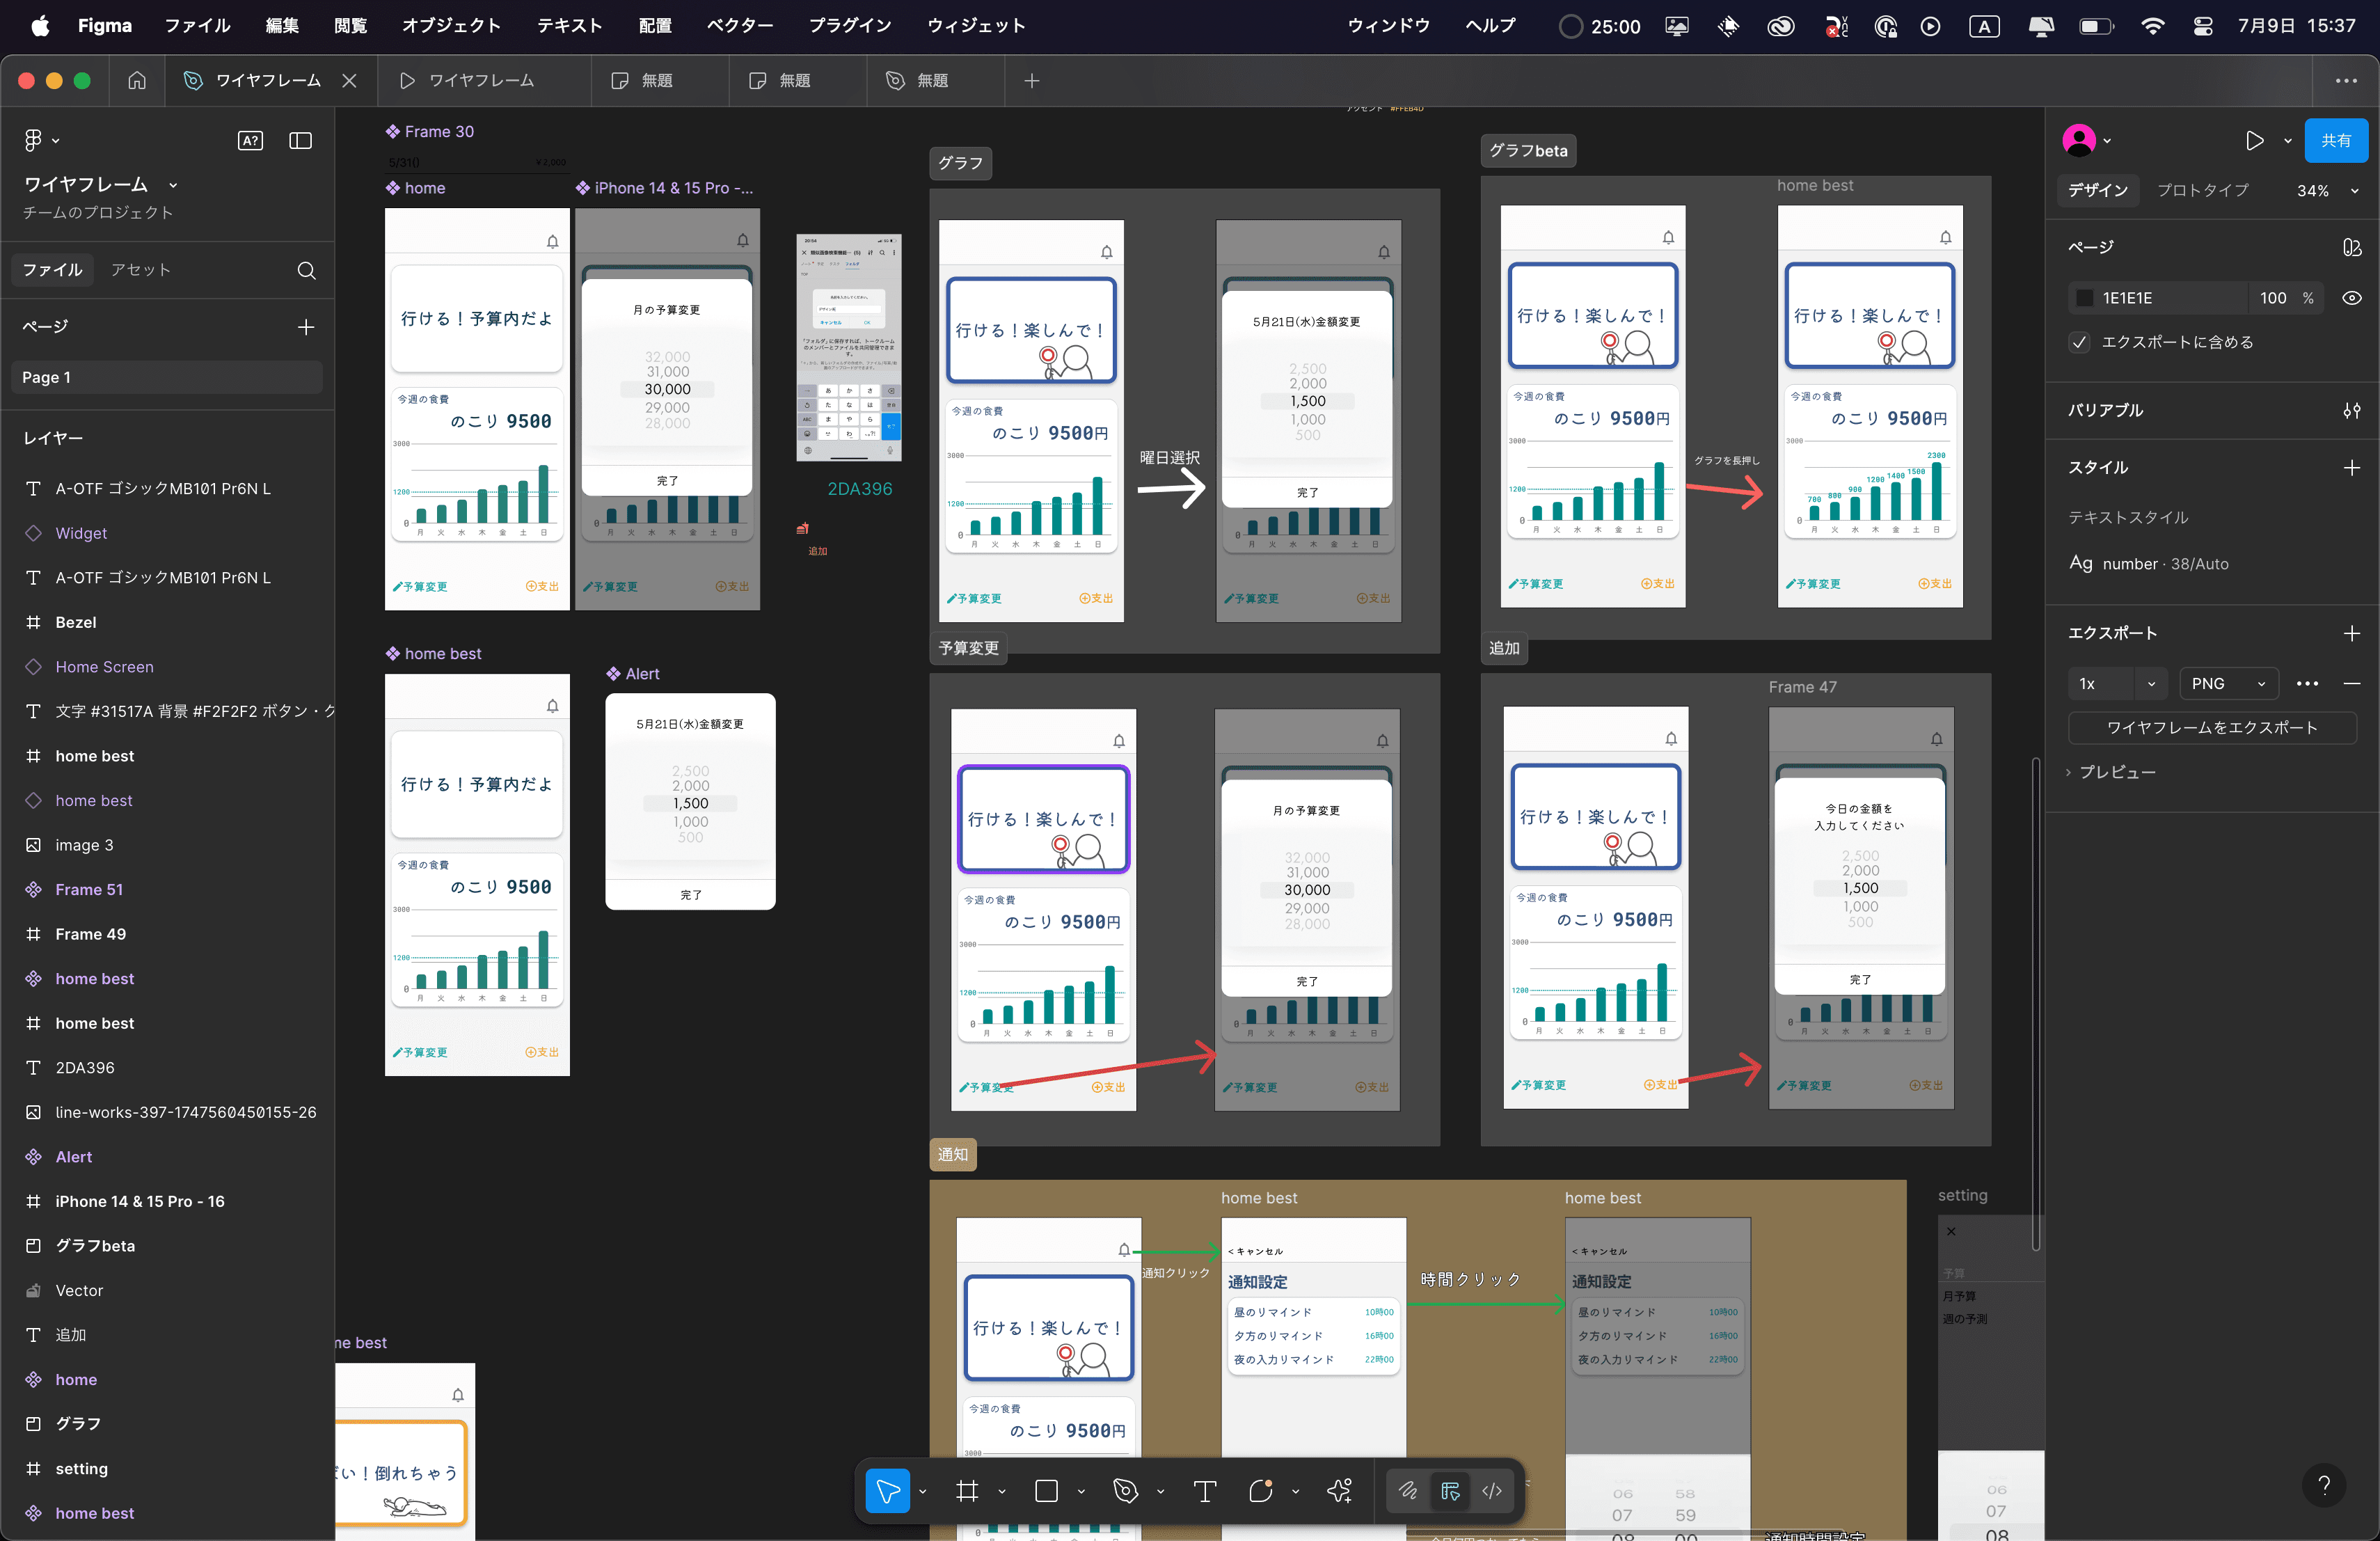Viewport: 2380px width, 1541px height.
Task: Click the page opacity 100 field
Action: [2272, 298]
